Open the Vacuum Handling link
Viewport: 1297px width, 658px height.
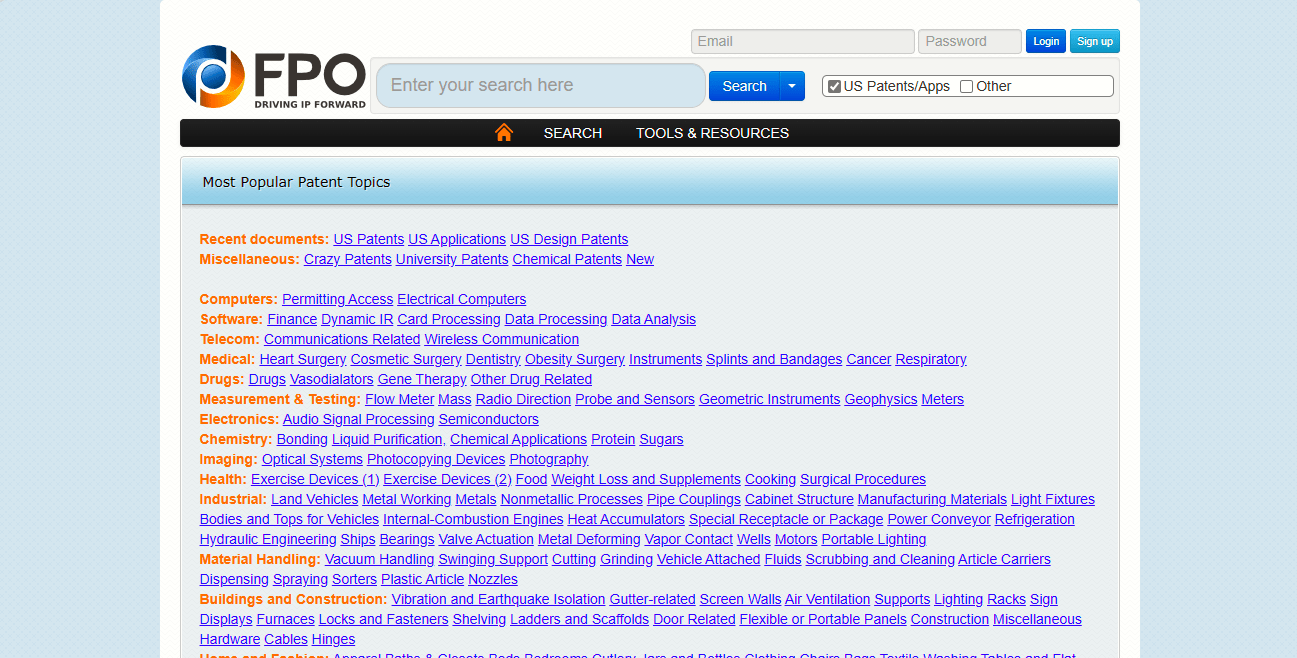pyautogui.click(x=379, y=559)
